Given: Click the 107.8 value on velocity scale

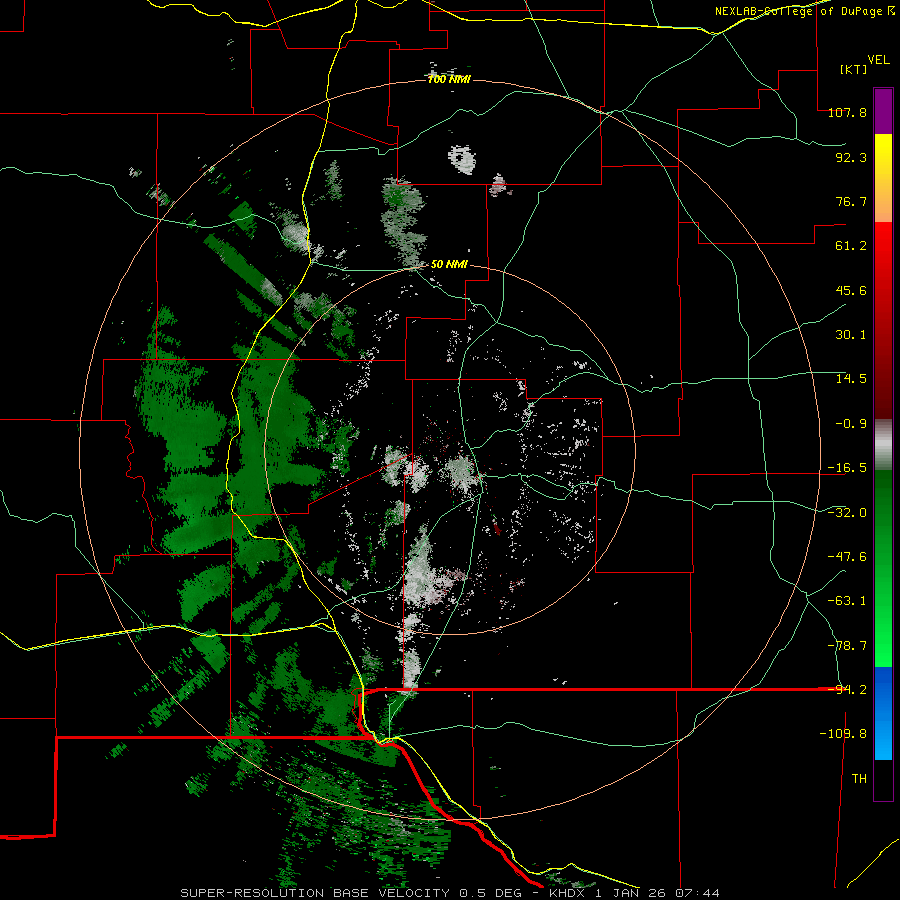Looking at the screenshot, I should pyautogui.click(x=847, y=112).
